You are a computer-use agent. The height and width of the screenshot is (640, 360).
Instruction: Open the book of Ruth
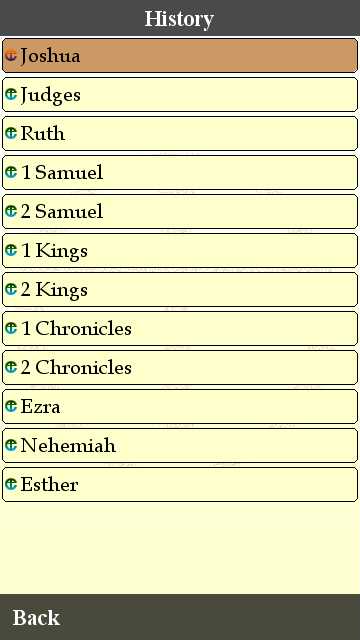click(x=180, y=133)
